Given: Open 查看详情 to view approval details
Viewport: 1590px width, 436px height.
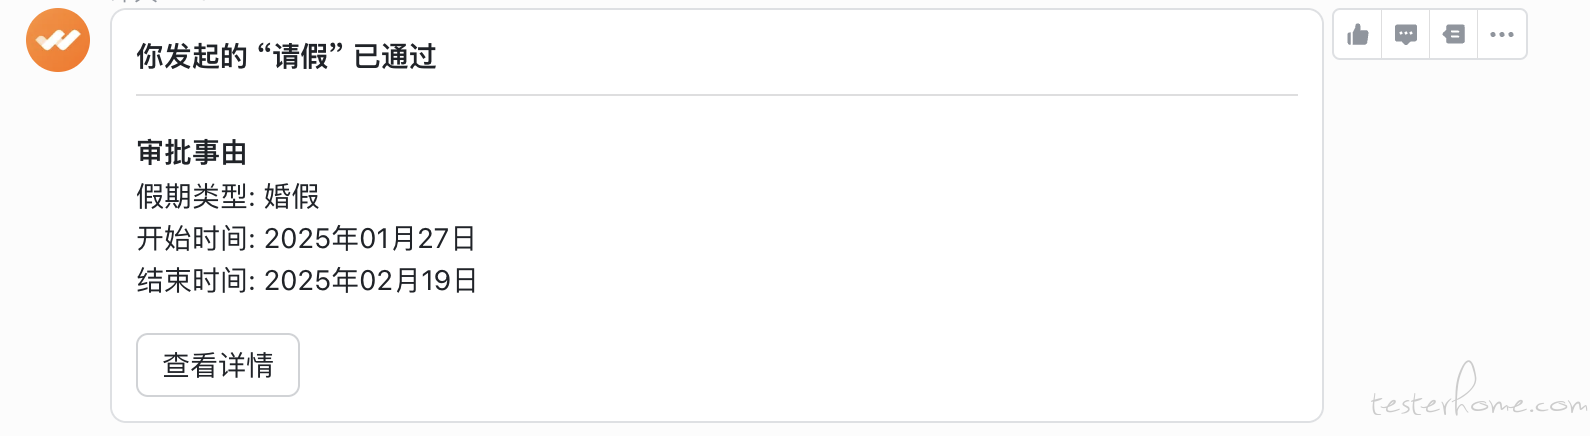Looking at the screenshot, I should tap(218, 365).
